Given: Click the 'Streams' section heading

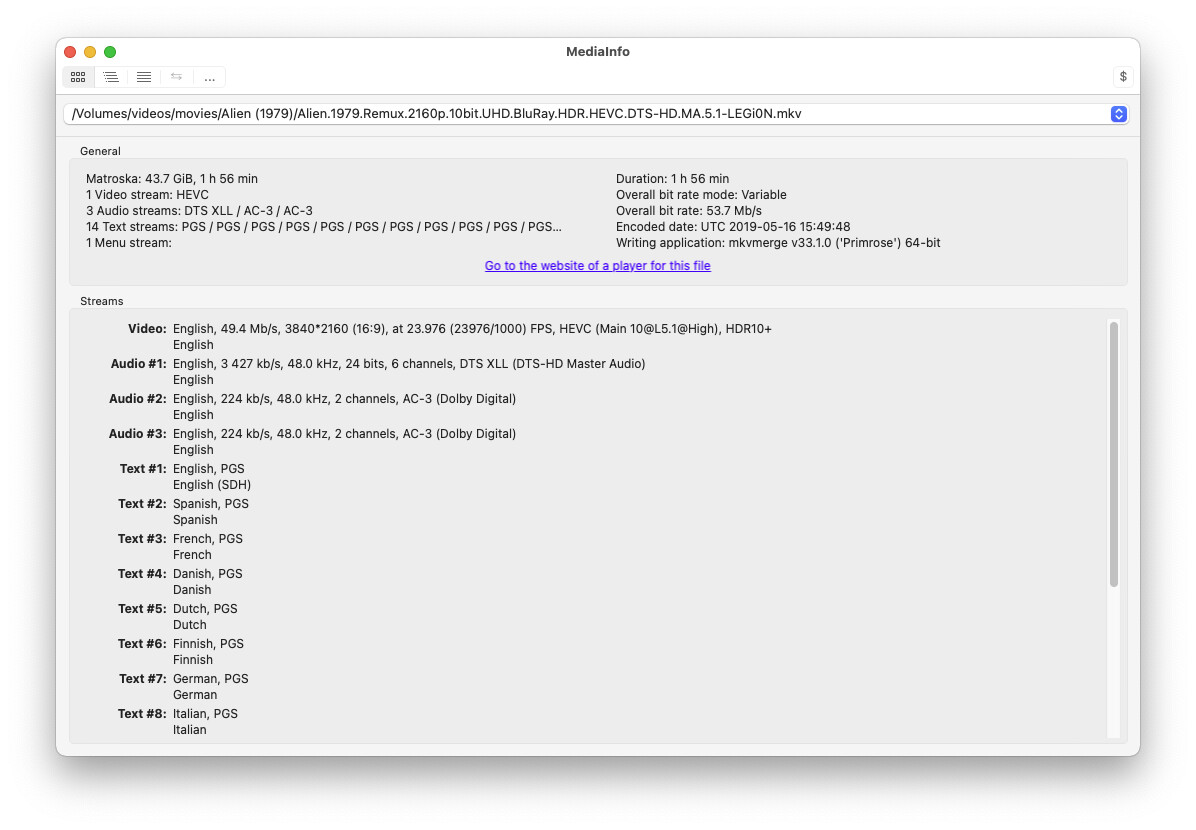Looking at the screenshot, I should coord(101,301).
